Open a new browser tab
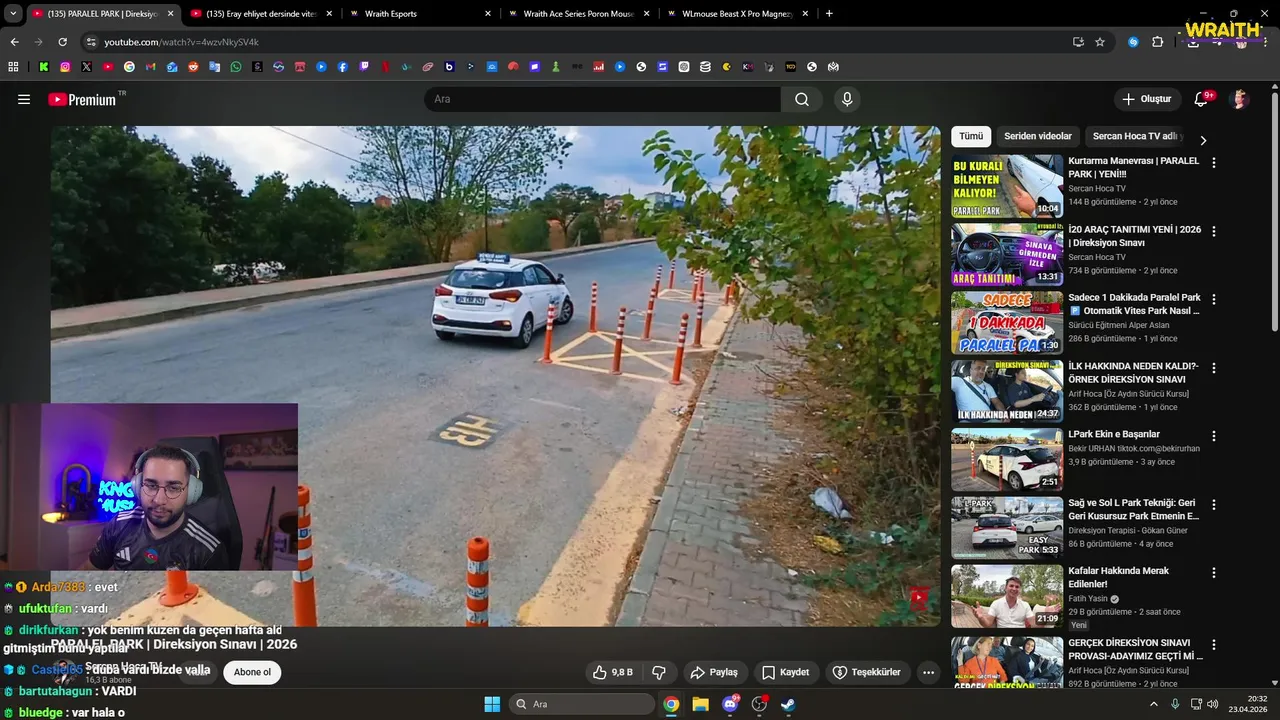1280x720 pixels. (x=829, y=14)
